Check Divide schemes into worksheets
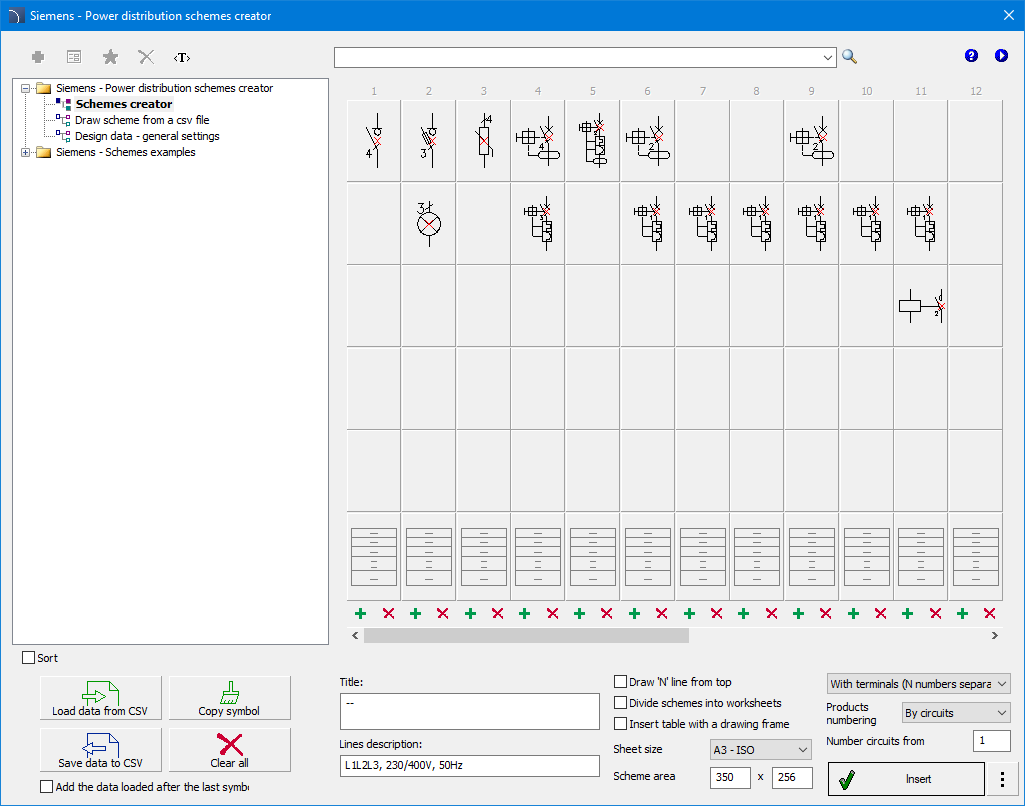 point(620,703)
